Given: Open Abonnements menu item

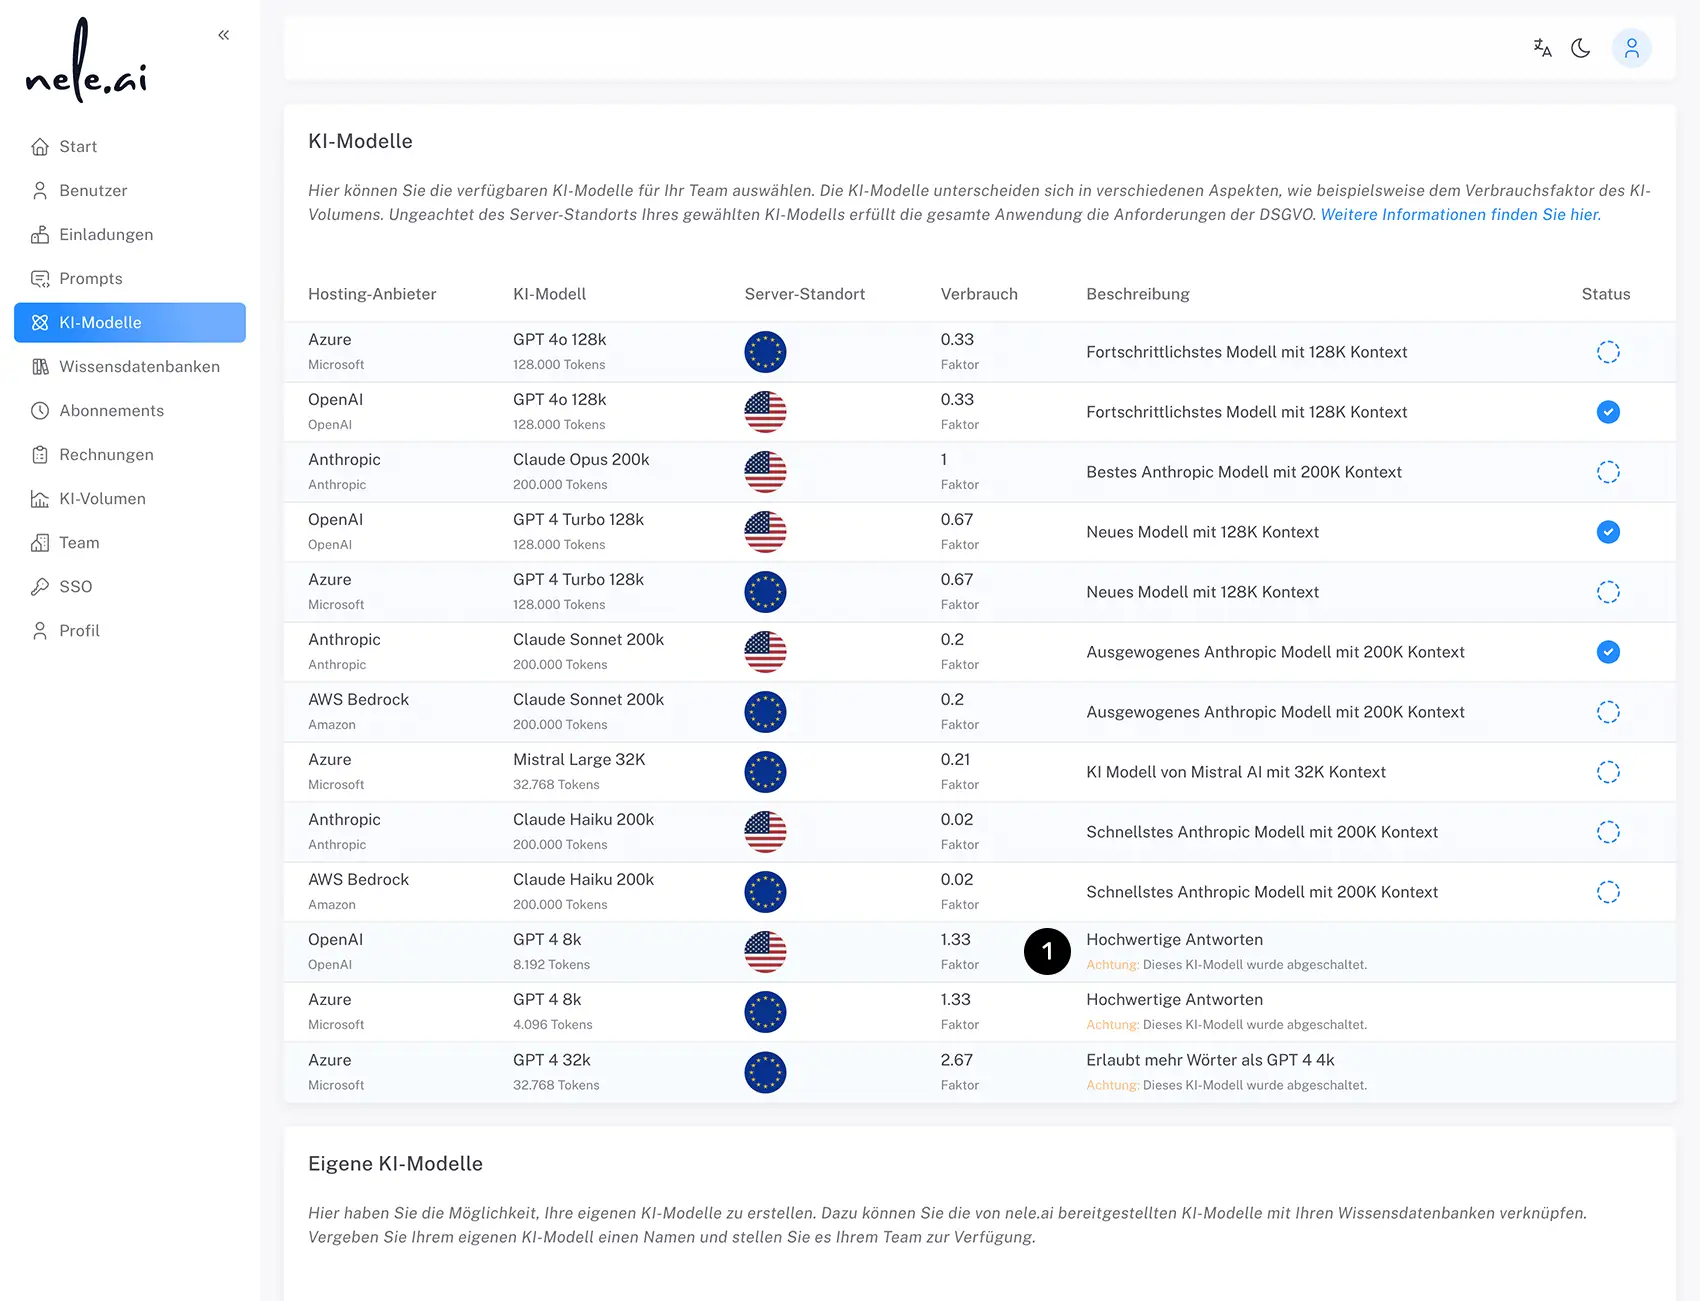Looking at the screenshot, I should 130,411.
